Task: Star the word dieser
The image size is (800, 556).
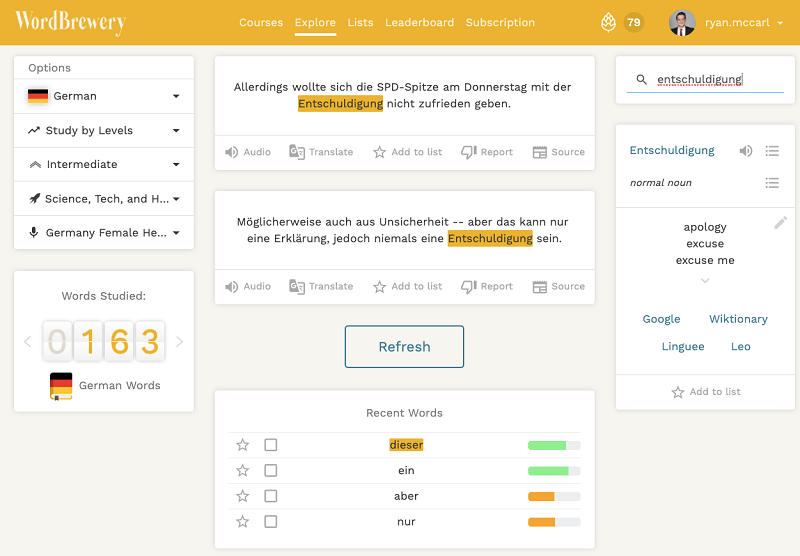Action: [242, 445]
